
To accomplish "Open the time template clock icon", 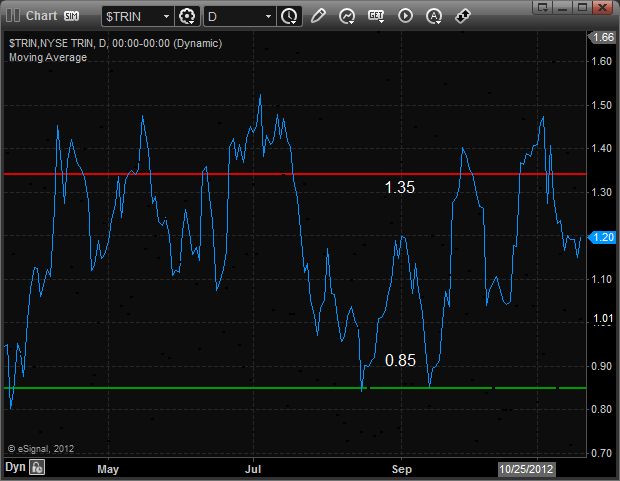I will [x=289, y=17].
